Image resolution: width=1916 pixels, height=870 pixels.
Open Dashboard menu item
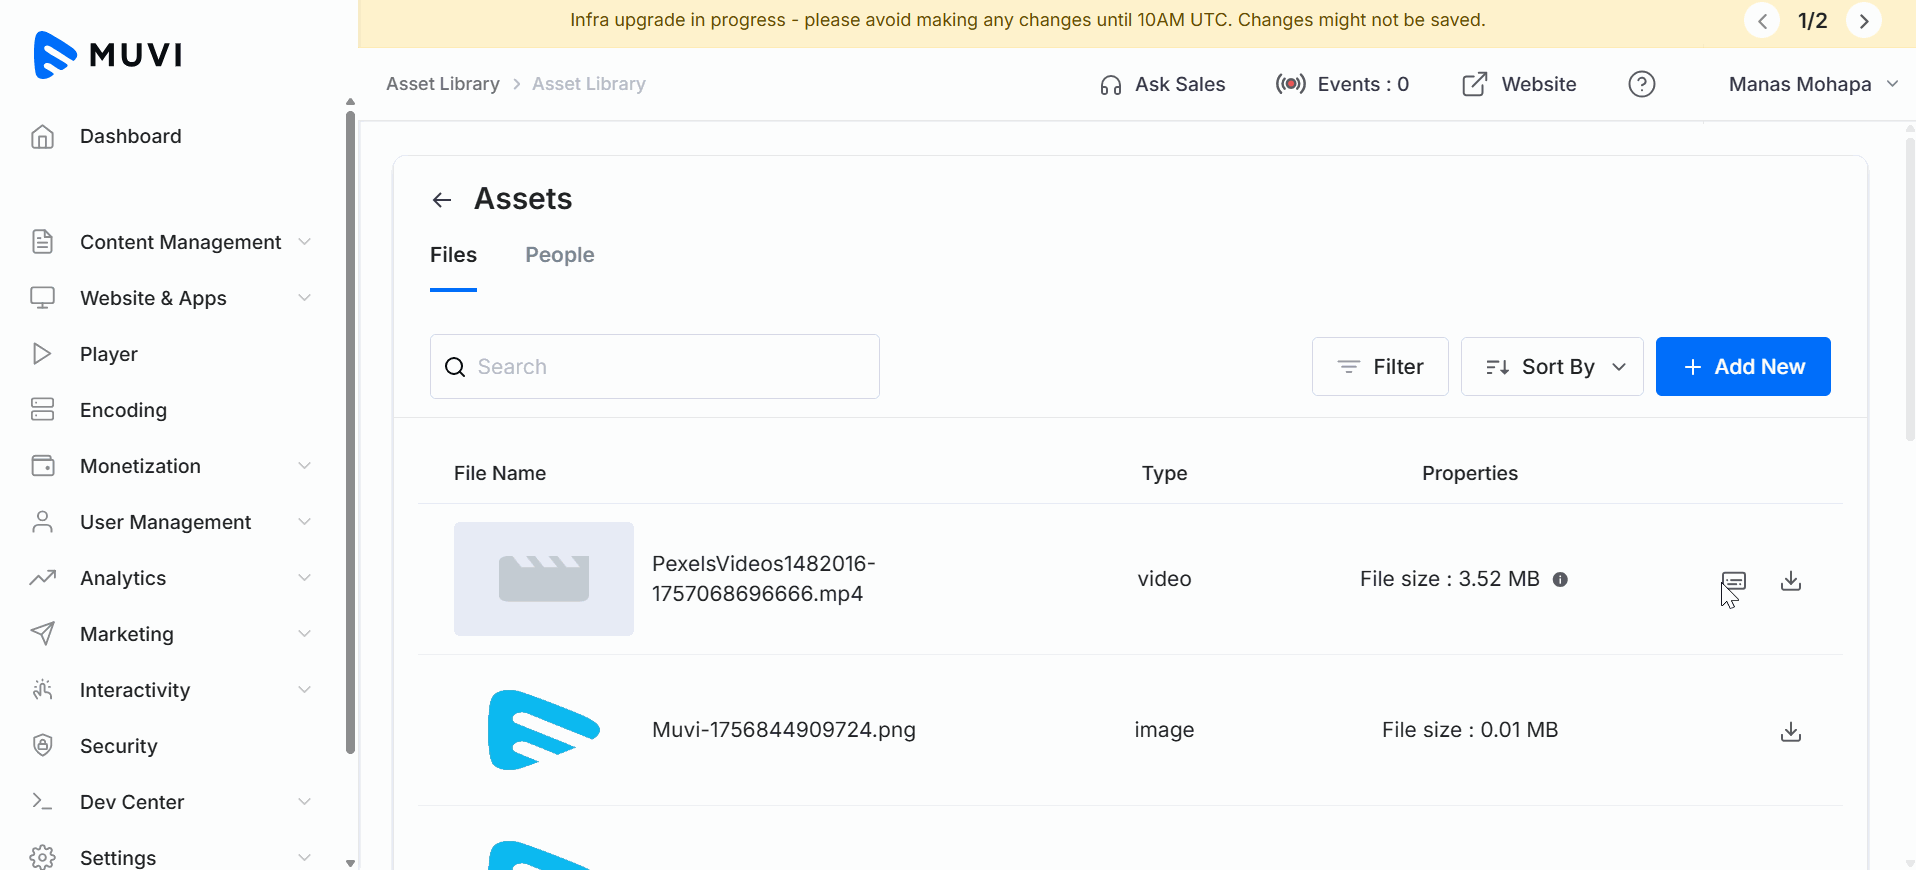(130, 136)
